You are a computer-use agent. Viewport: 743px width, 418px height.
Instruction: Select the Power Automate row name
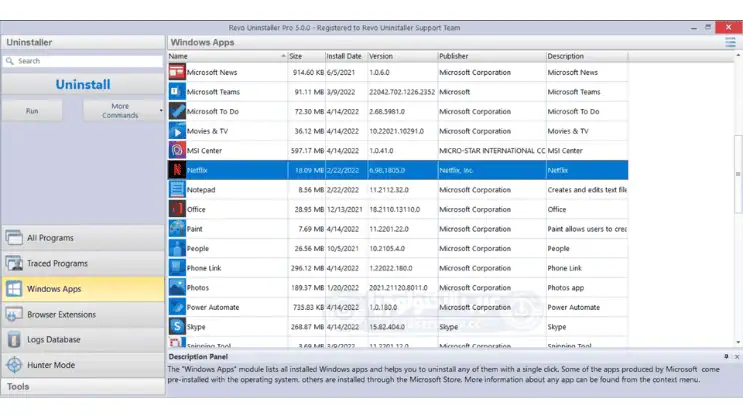(213, 307)
